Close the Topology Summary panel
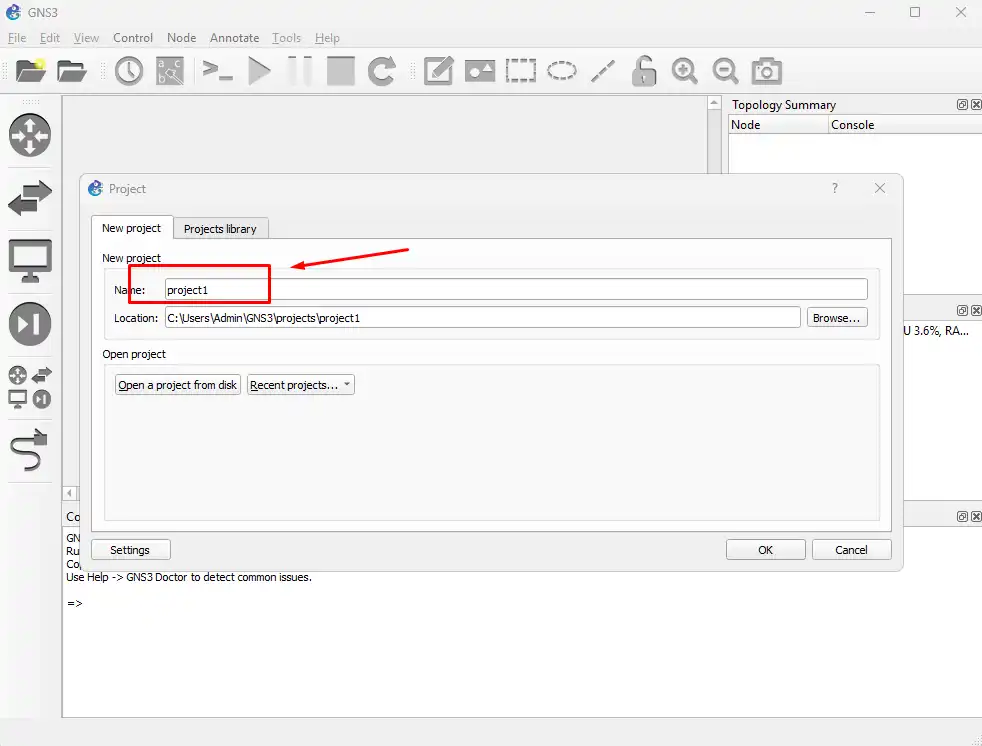 tap(976, 105)
